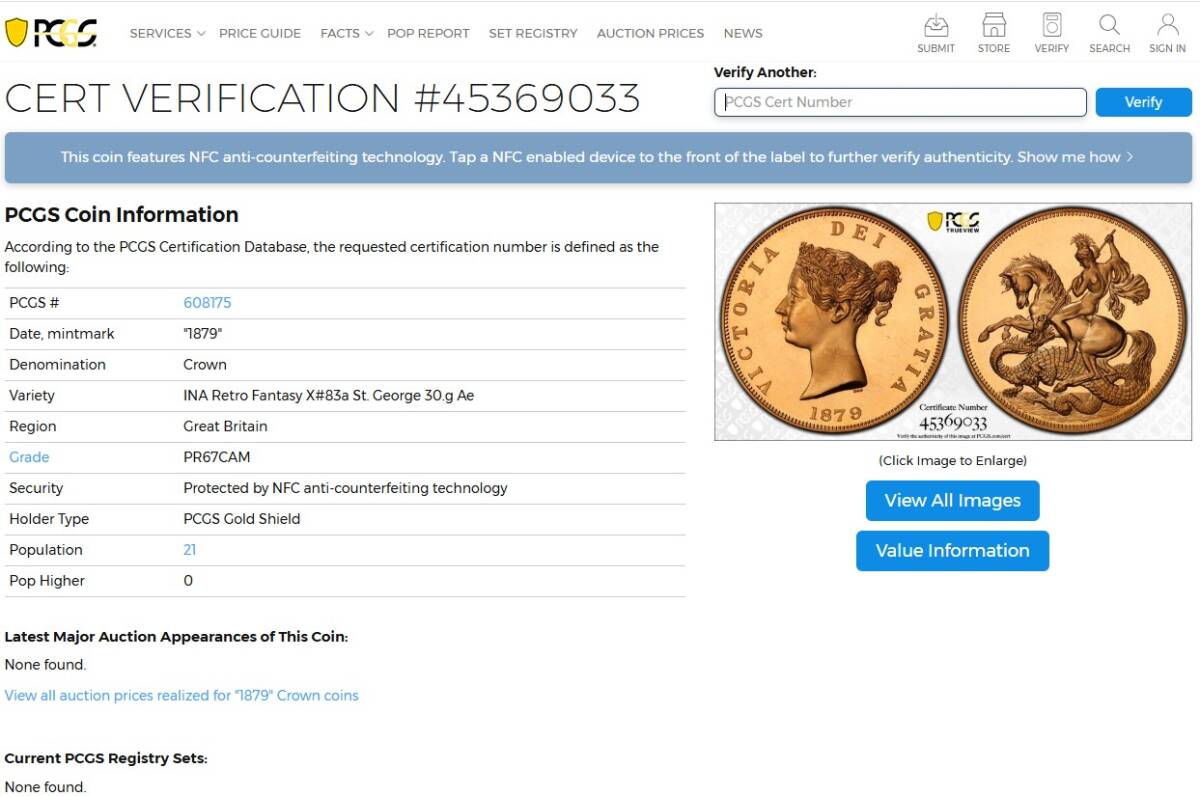Enlarge the 1879 crown coin image
The width and height of the screenshot is (1200, 796).
pos(953,322)
